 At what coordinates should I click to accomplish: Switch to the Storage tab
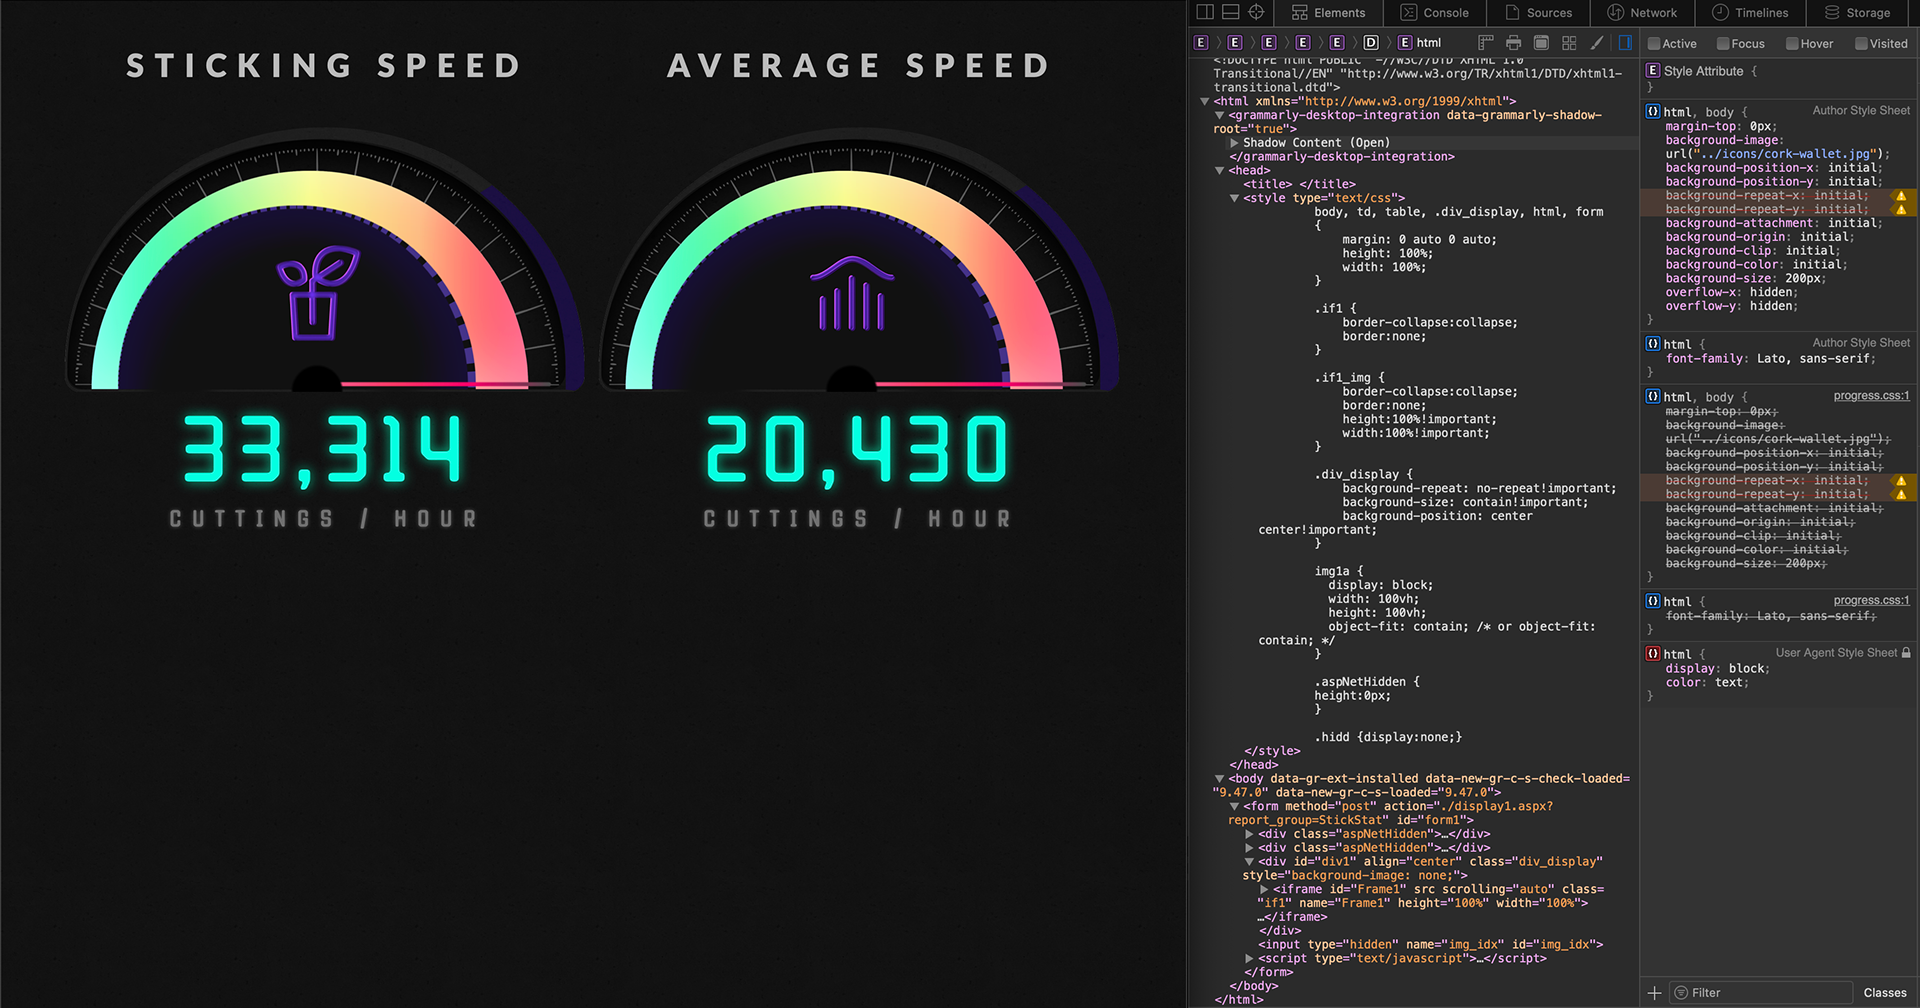1858,13
